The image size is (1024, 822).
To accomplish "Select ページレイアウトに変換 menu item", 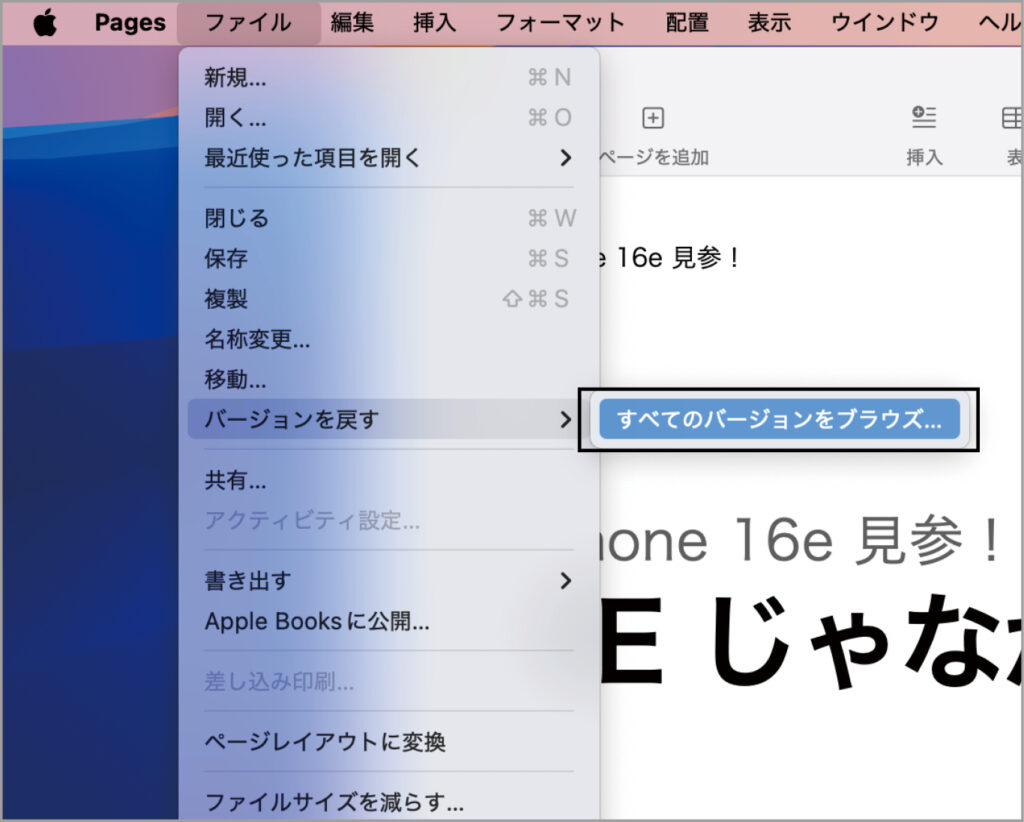I will pyautogui.click(x=389, y=742).
